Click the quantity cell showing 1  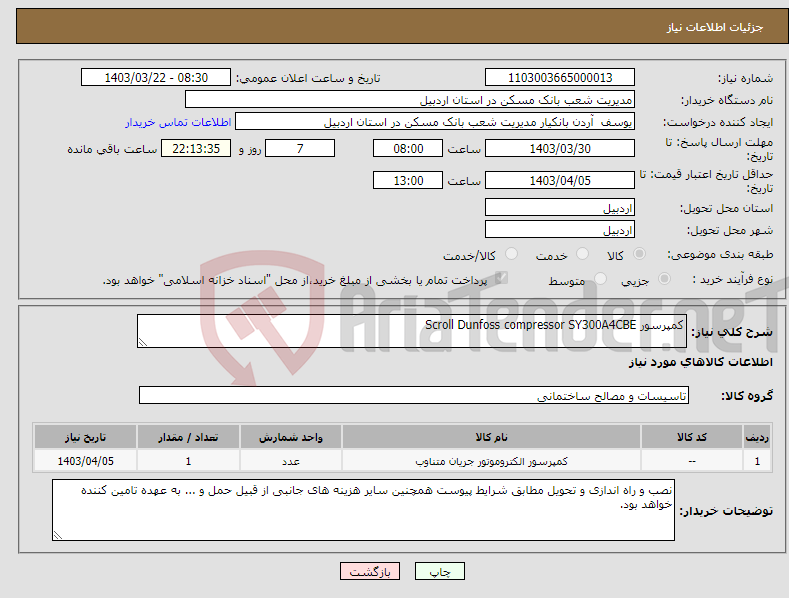coord(188,461)
